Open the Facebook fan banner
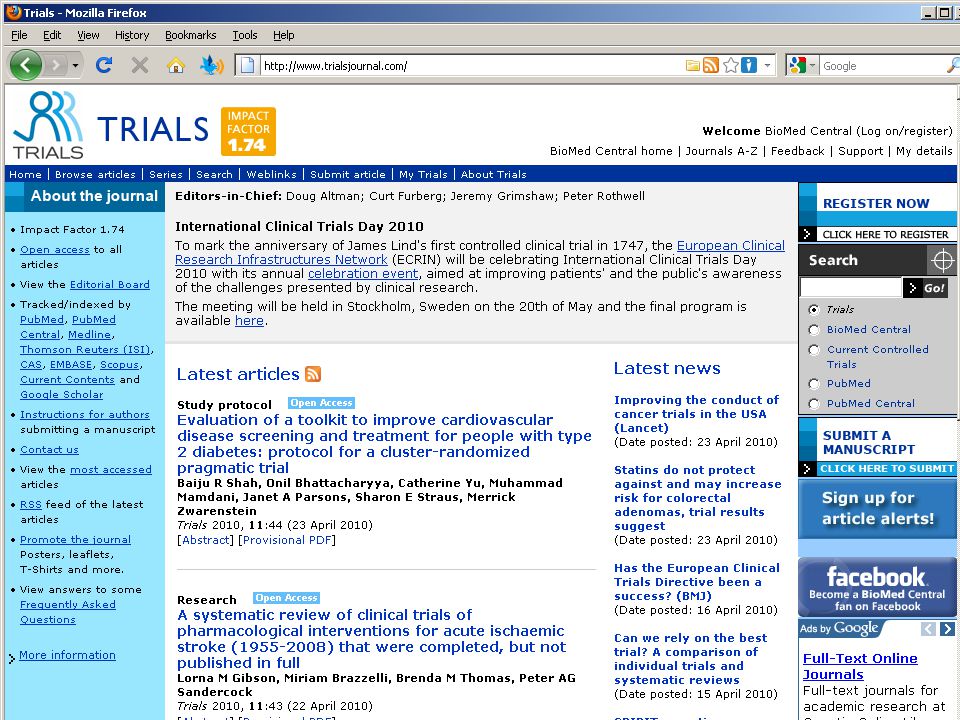 [x=877, y=587]
